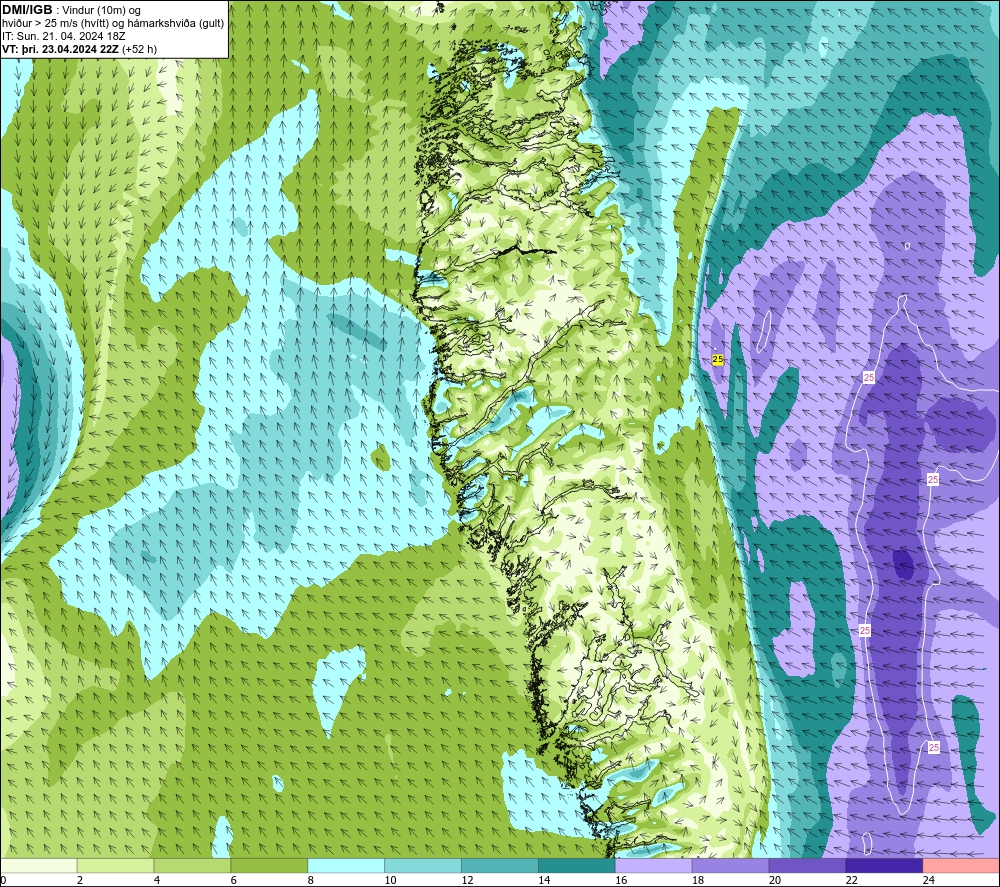The image size is (1000, 887).
Task: Select the 'Vindur (10m) og' heading text
Action: click(x=101, y=10)
